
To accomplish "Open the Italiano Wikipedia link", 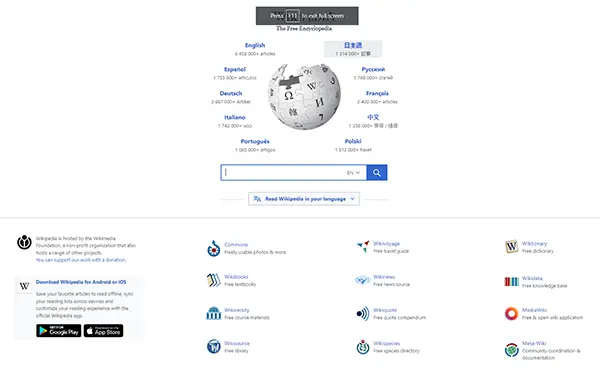I will pos(235,117).
